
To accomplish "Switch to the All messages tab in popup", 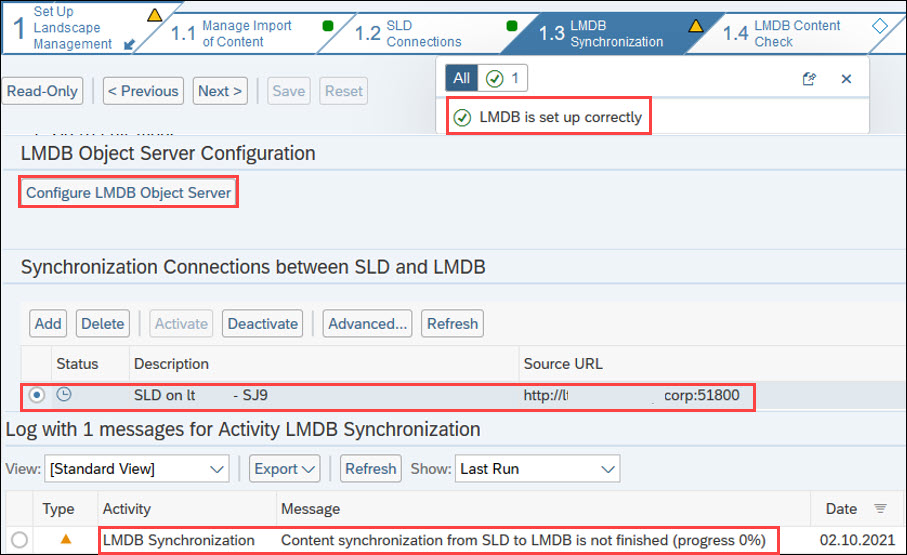I will coord(460,78).
